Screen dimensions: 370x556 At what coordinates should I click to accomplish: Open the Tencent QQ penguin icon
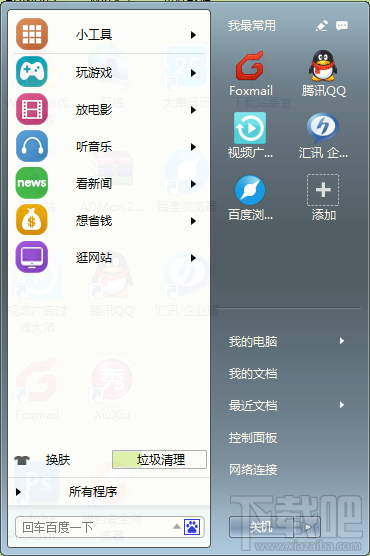coord(322,66)
